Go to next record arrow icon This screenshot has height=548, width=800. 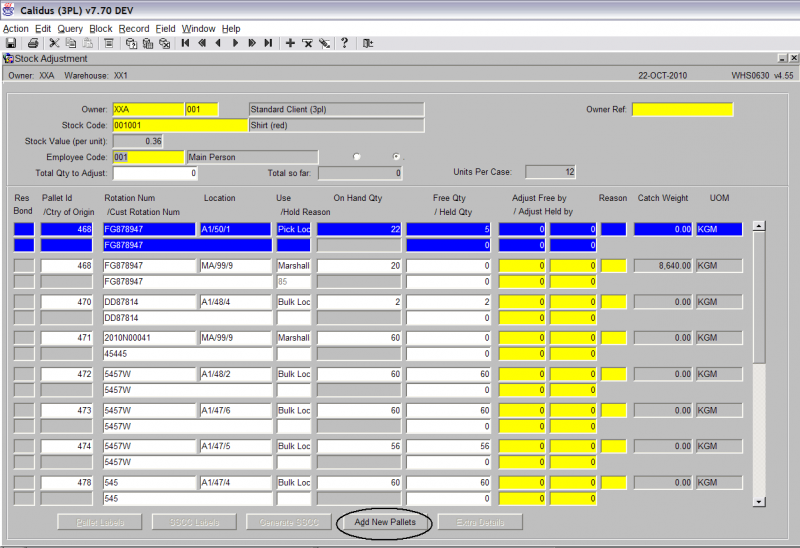(x=235, y=43)
